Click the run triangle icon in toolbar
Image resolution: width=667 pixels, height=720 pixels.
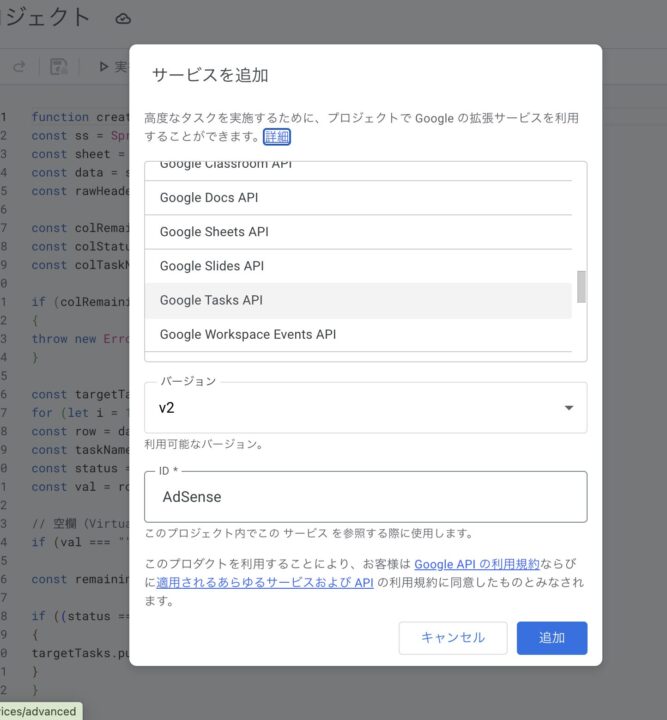click(x=103, y=67)
